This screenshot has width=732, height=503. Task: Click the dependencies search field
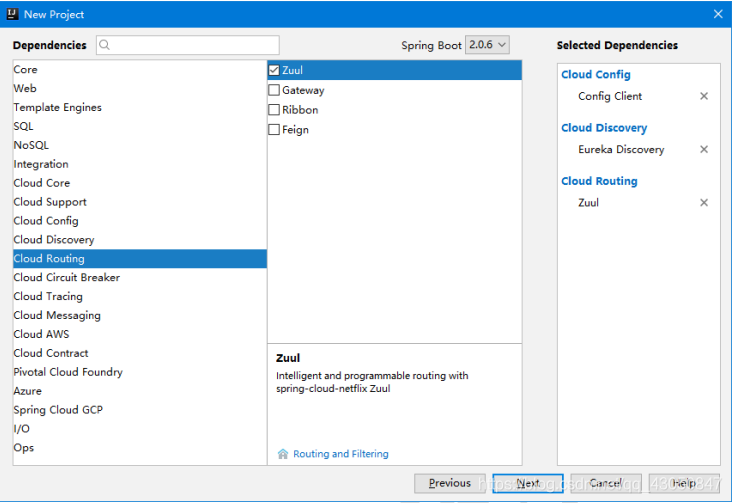(x=188, y=45)
